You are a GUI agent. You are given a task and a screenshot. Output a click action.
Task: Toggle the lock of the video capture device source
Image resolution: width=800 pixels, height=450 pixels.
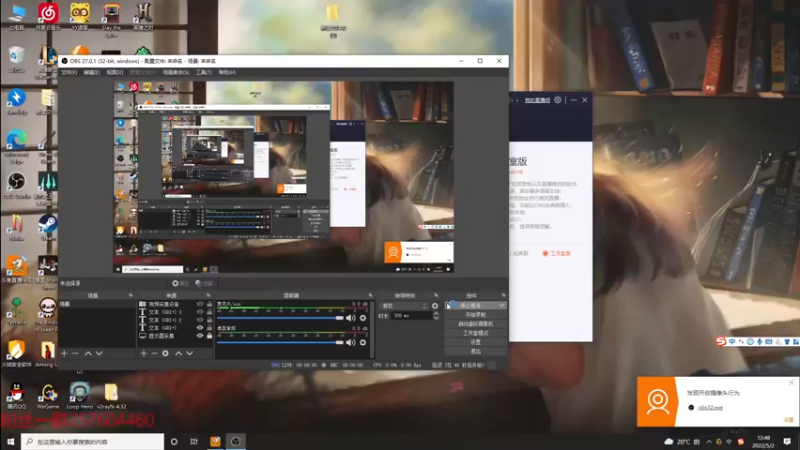209,304
